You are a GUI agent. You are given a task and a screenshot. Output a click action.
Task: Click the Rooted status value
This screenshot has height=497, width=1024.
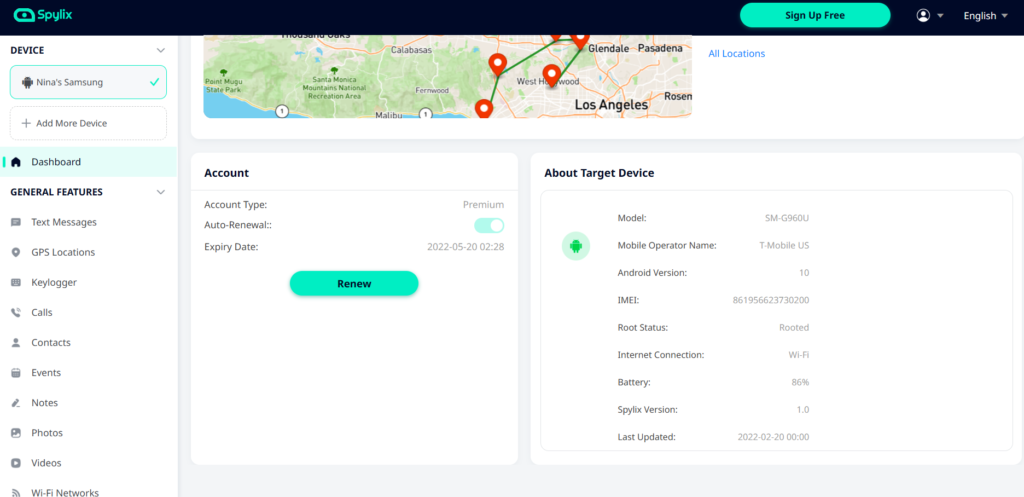(794, 328)
